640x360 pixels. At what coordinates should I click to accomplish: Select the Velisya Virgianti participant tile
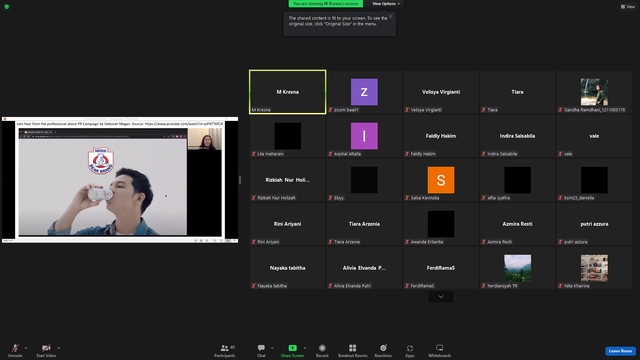click(x=441, y=92)
